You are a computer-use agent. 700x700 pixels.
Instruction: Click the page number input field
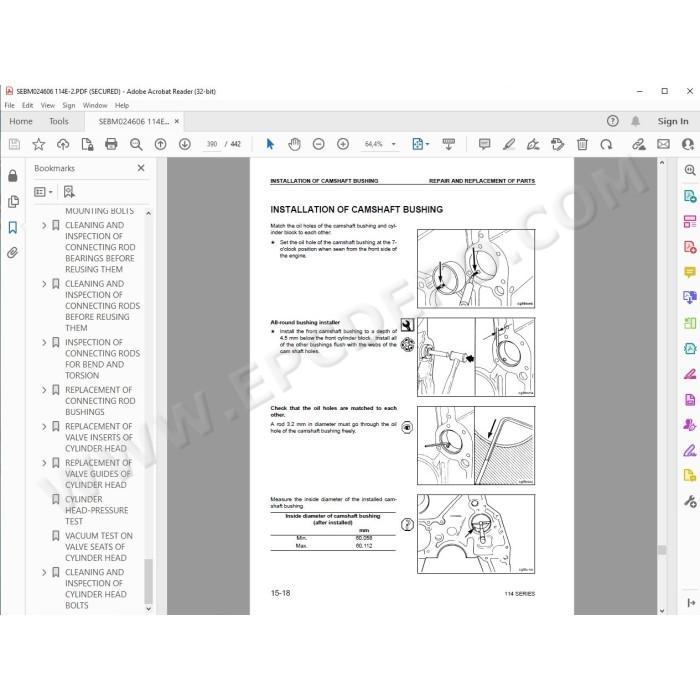(x=212, y=144)
